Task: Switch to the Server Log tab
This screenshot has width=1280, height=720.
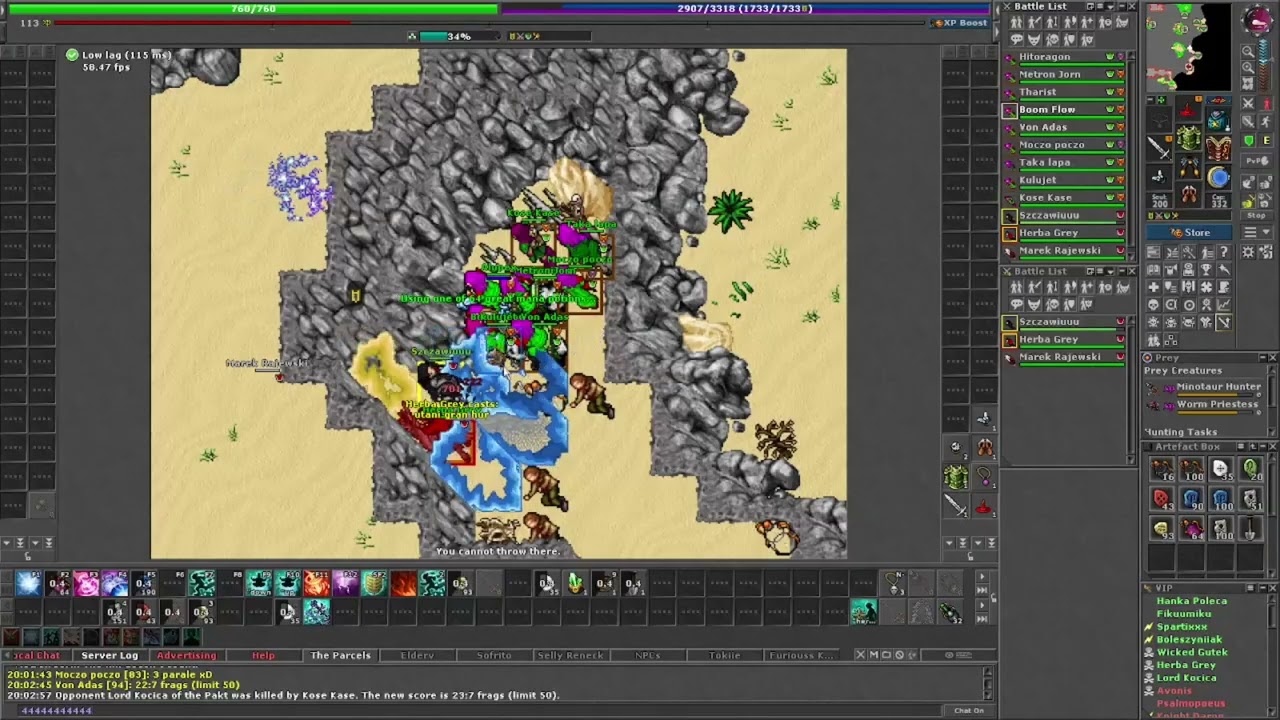Action: point(110,656)
